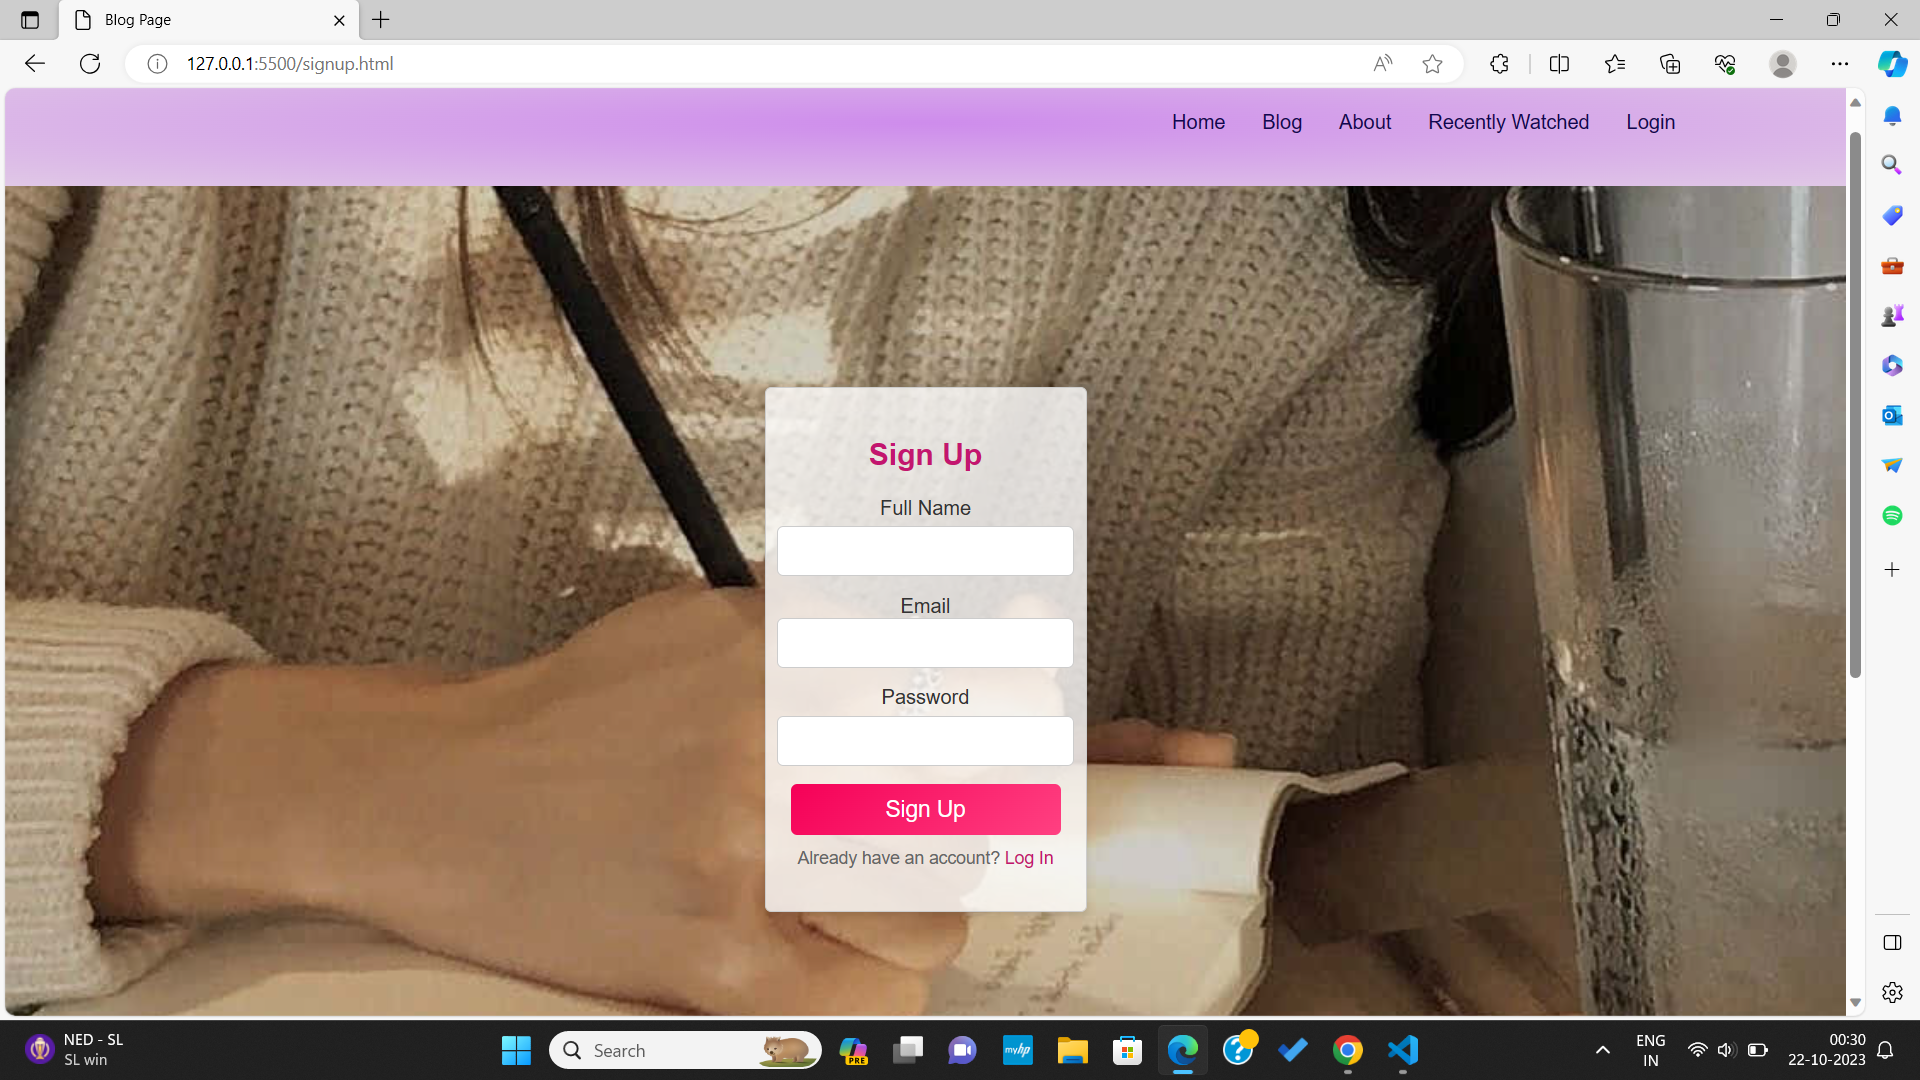Open Collections icon in browser toolbar
Screen dimensions: 1920x1080
click(1670, 64)
